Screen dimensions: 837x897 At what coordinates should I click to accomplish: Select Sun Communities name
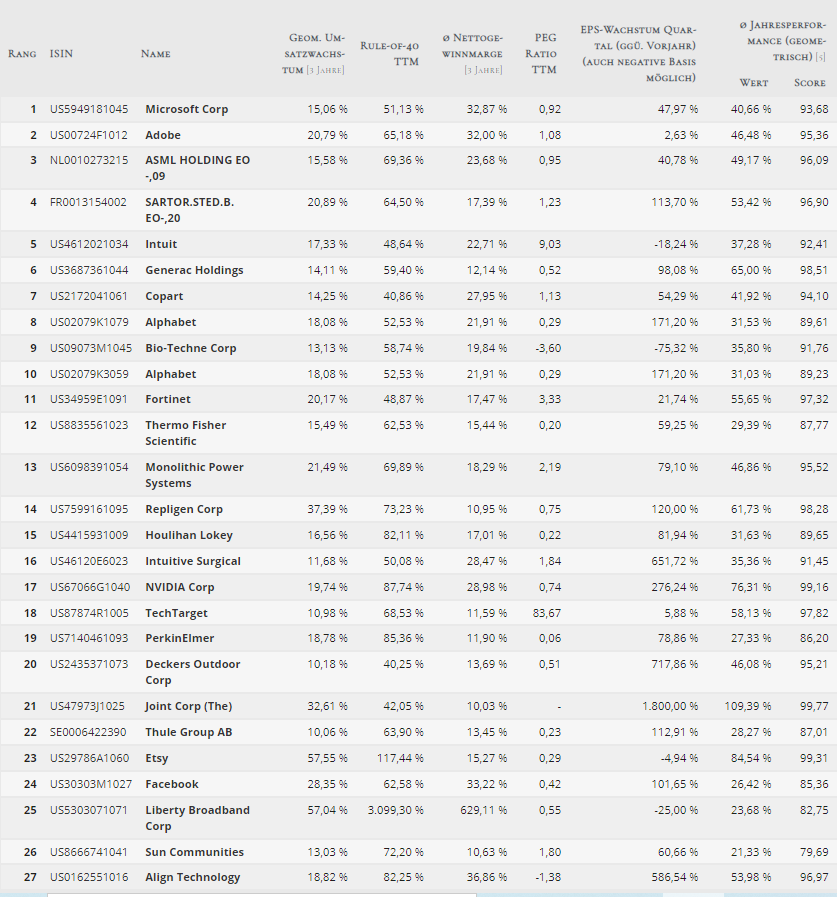(195, 852)
